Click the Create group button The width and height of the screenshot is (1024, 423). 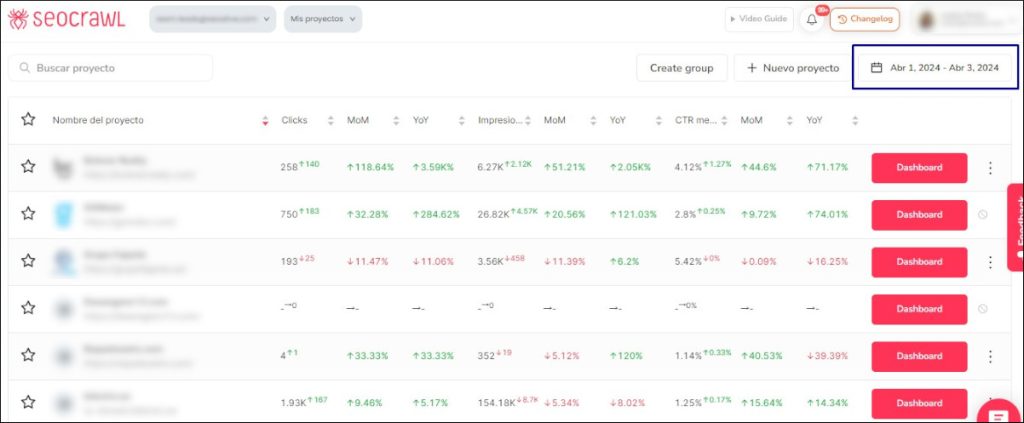click(681, 68)
